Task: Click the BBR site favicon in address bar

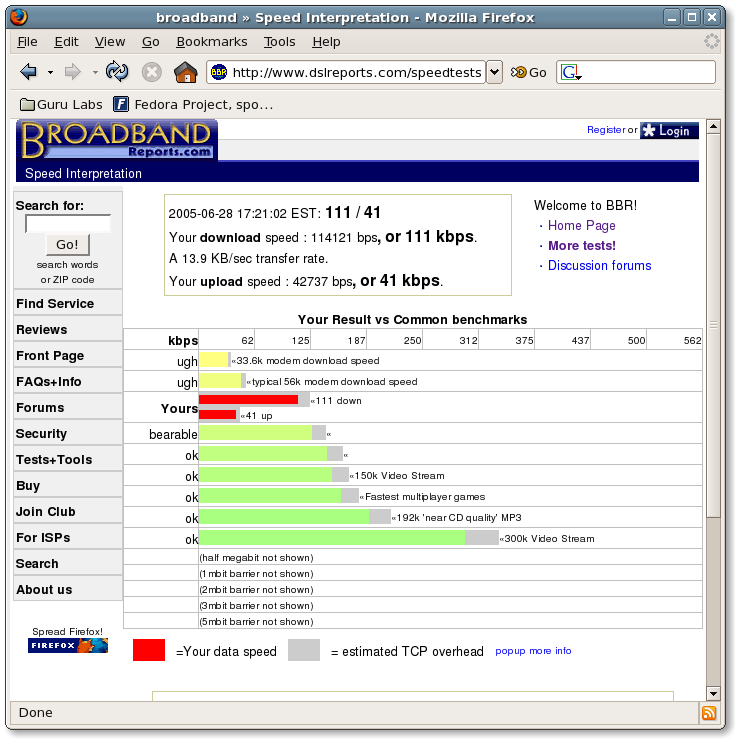Action: tap(219, 72)
